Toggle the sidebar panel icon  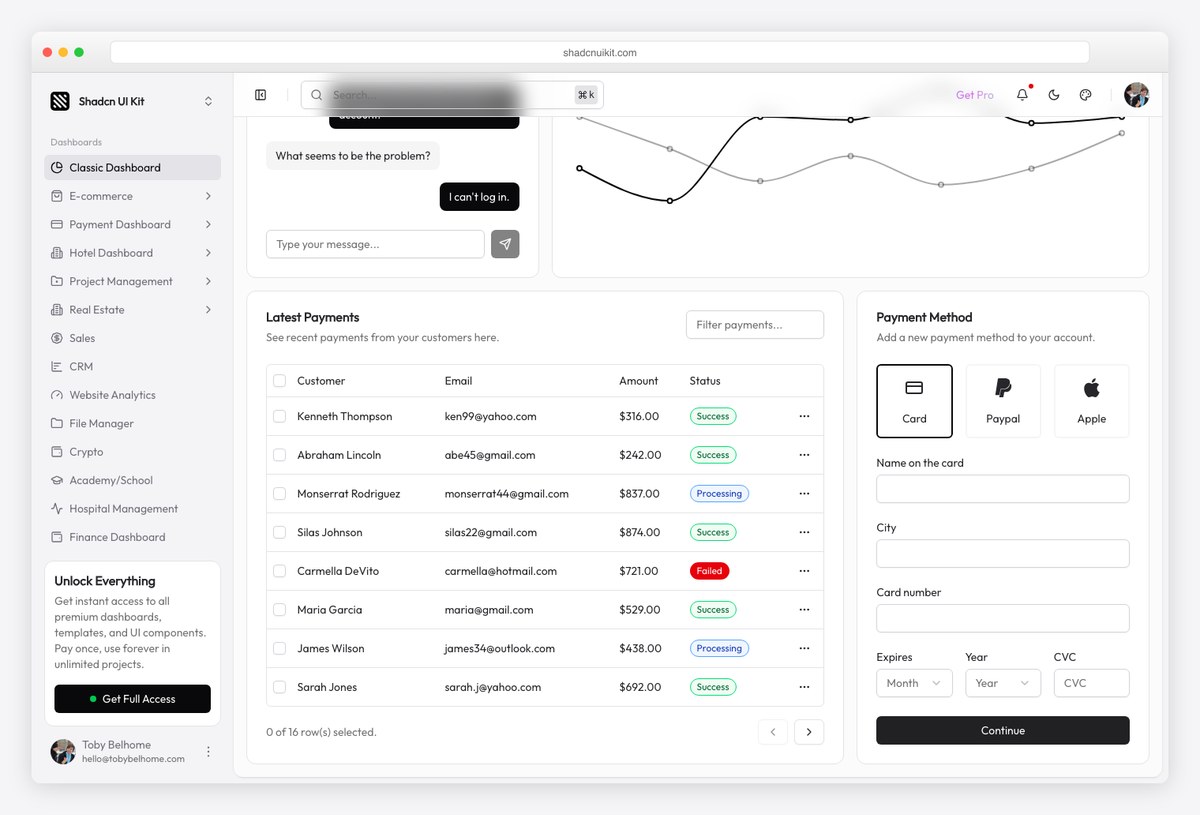(x=261, y=95)
